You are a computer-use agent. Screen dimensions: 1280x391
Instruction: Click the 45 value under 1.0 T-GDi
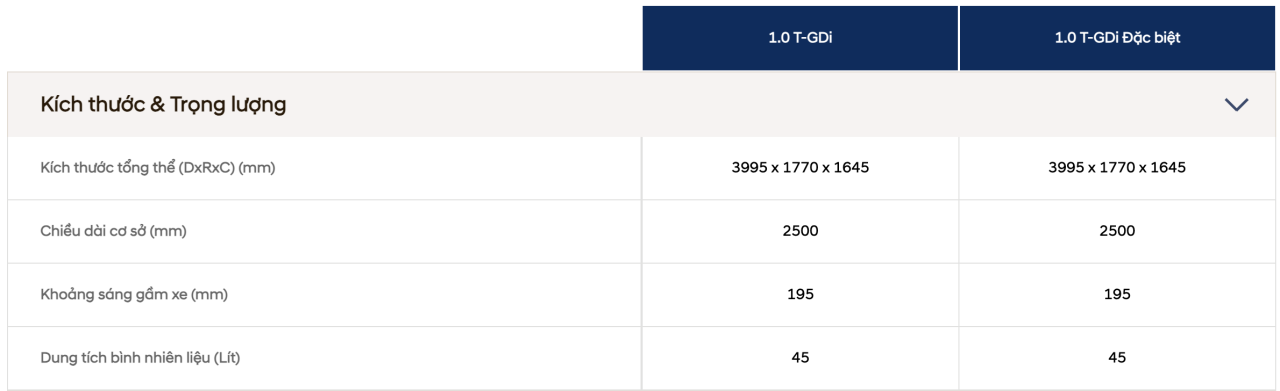[x=800, y=357]
